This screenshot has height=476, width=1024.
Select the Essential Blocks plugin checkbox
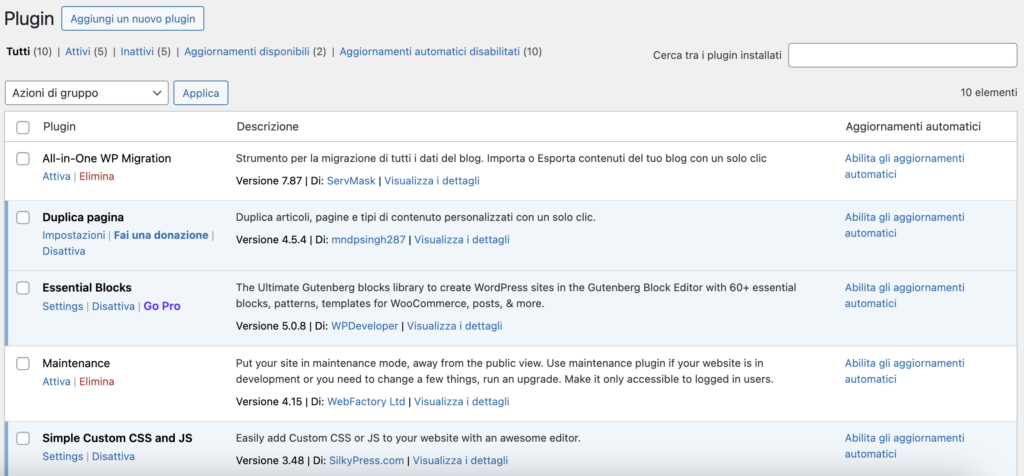(x=23, y=288)
